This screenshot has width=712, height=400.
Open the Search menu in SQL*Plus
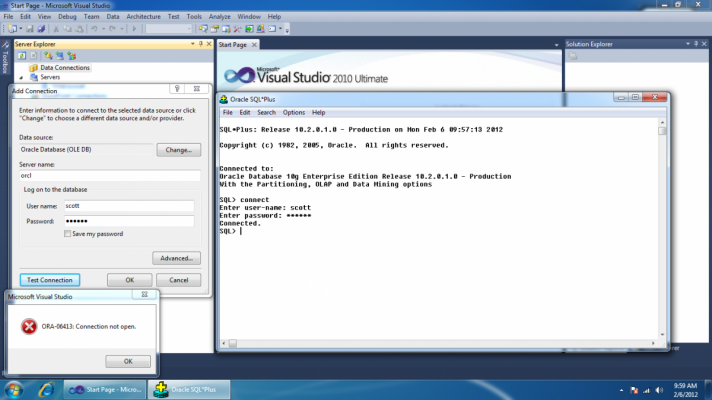point(266,113)
